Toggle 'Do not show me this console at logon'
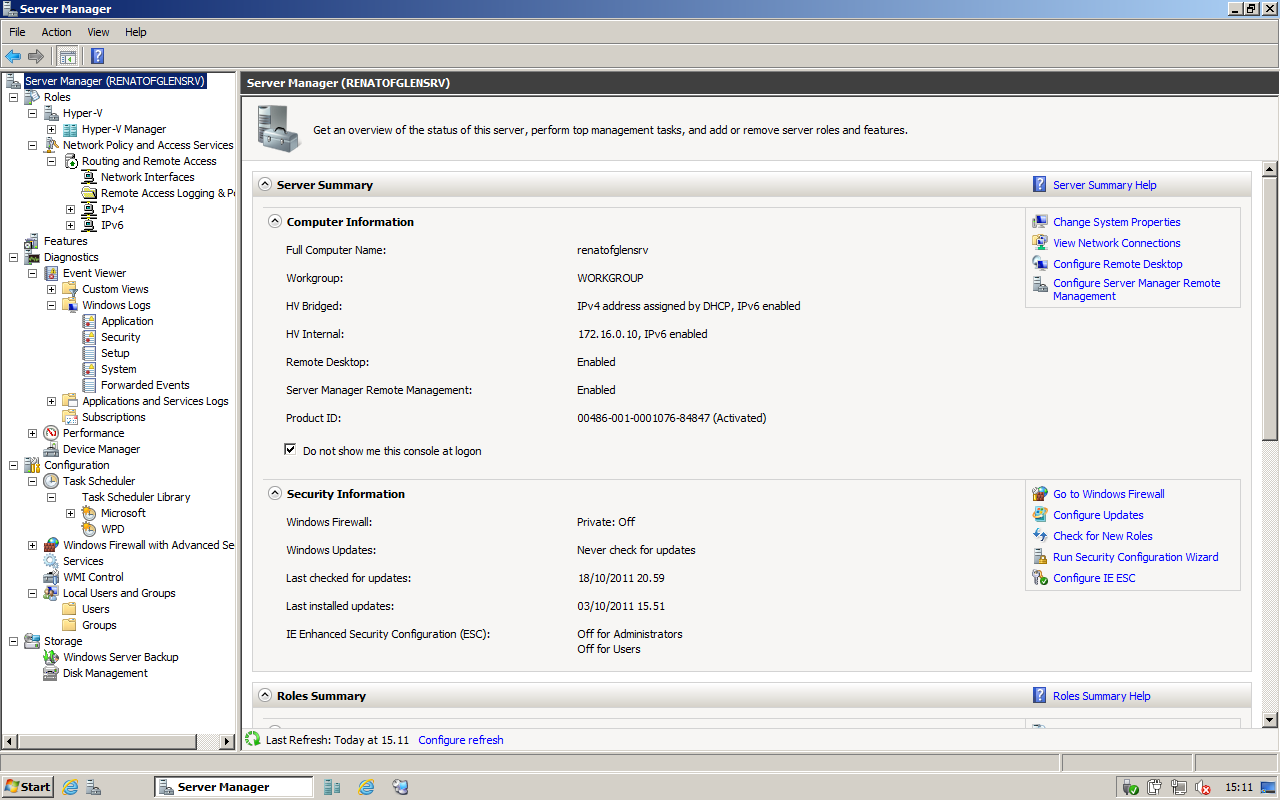This screenshot has height=800, width=1280. pos(290,450)
